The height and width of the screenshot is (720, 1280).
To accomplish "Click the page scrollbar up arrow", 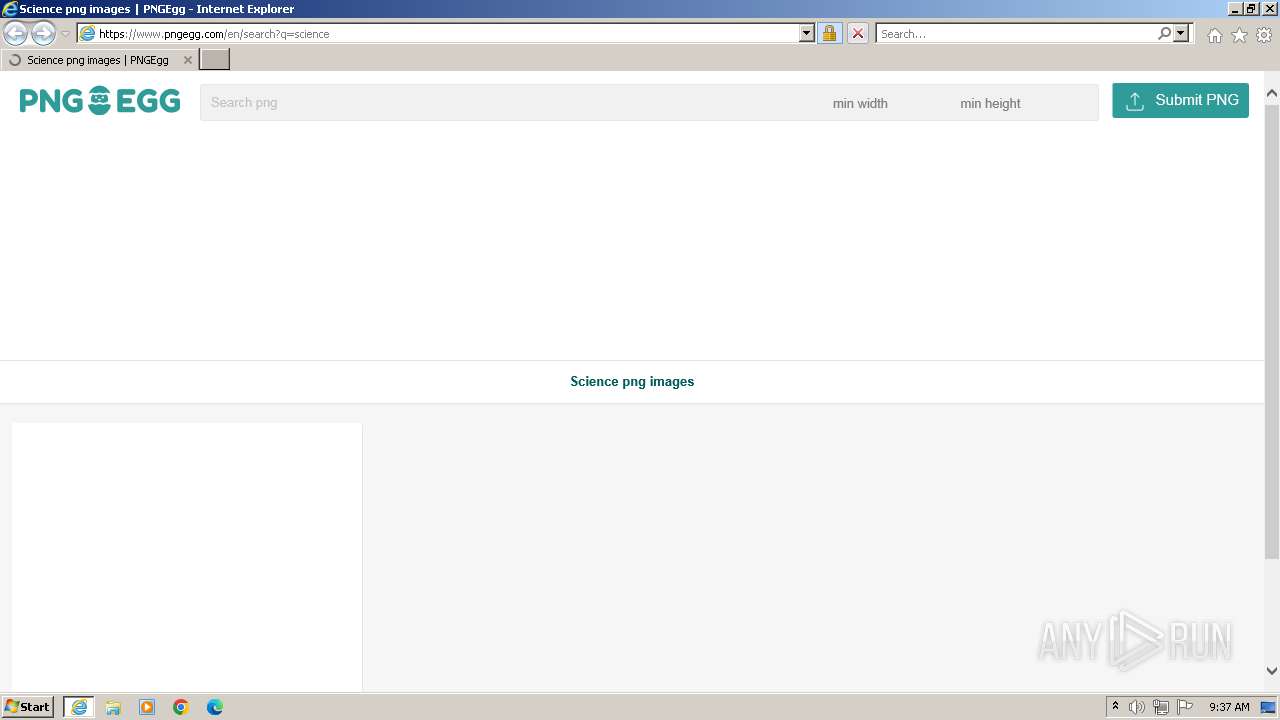I will click(1272, 94).
